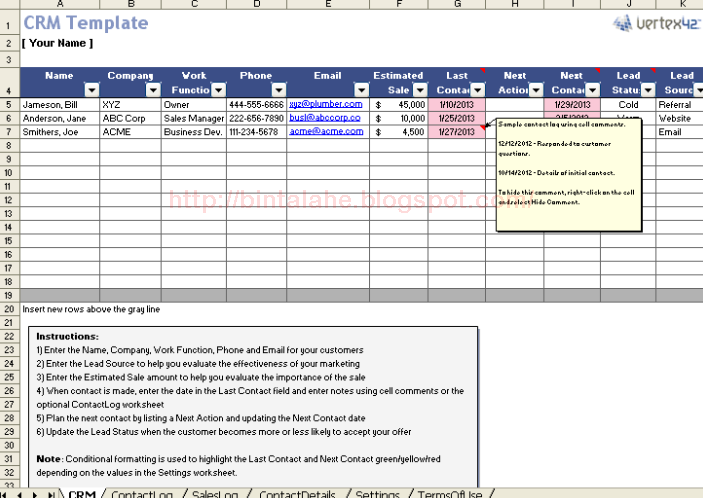703x498 pixels.
Task: Click the previous sheet navigation arrow
Action: point(19,494)
